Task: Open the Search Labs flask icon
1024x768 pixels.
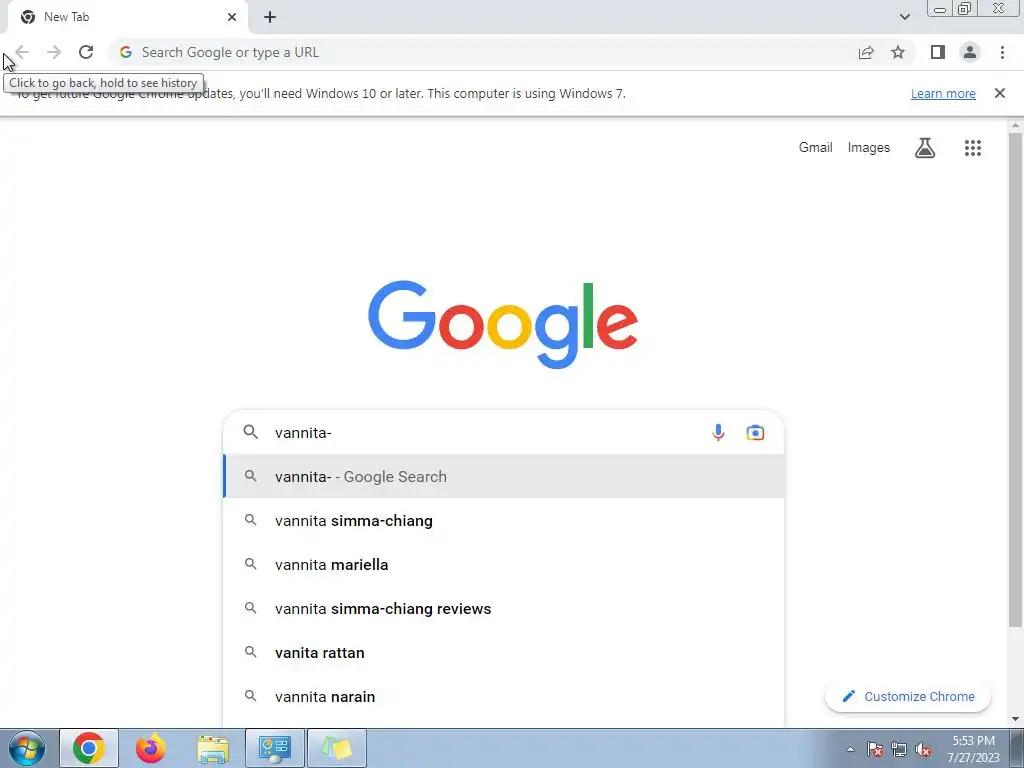Action: [925, 148]
